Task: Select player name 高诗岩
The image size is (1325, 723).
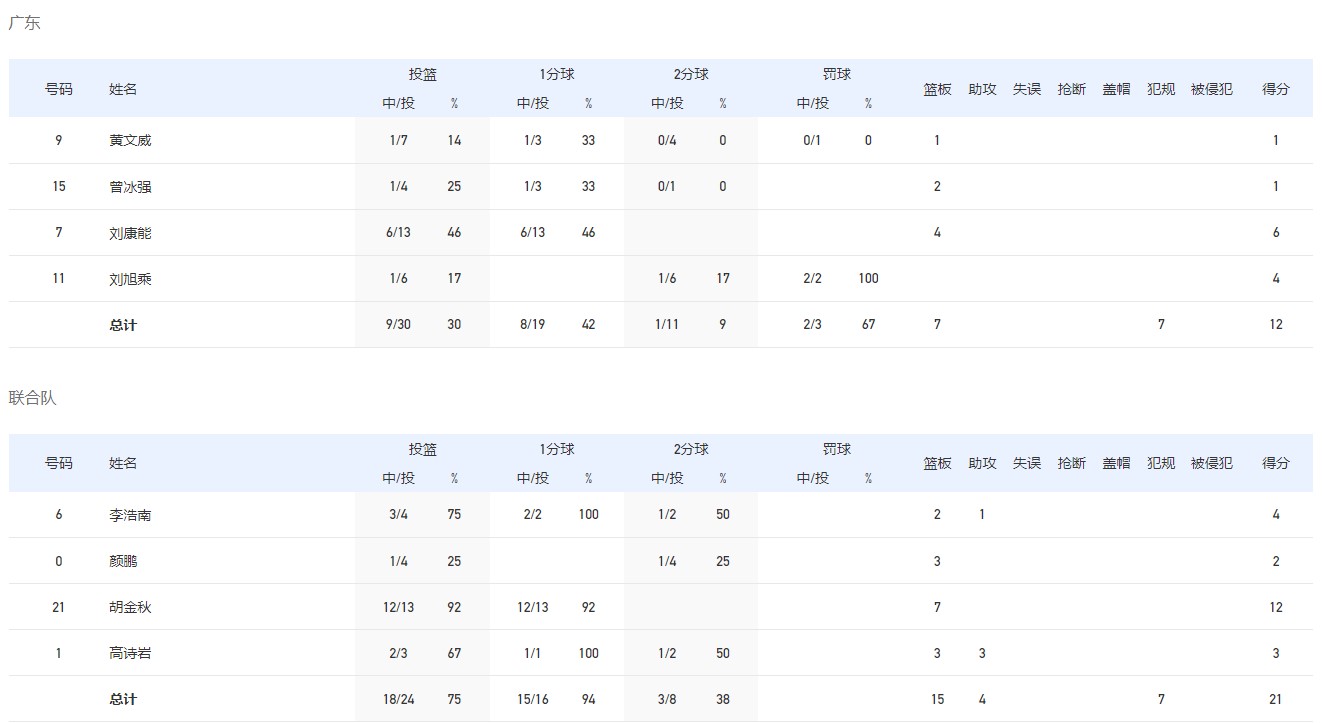Action: tap(130, 653)
